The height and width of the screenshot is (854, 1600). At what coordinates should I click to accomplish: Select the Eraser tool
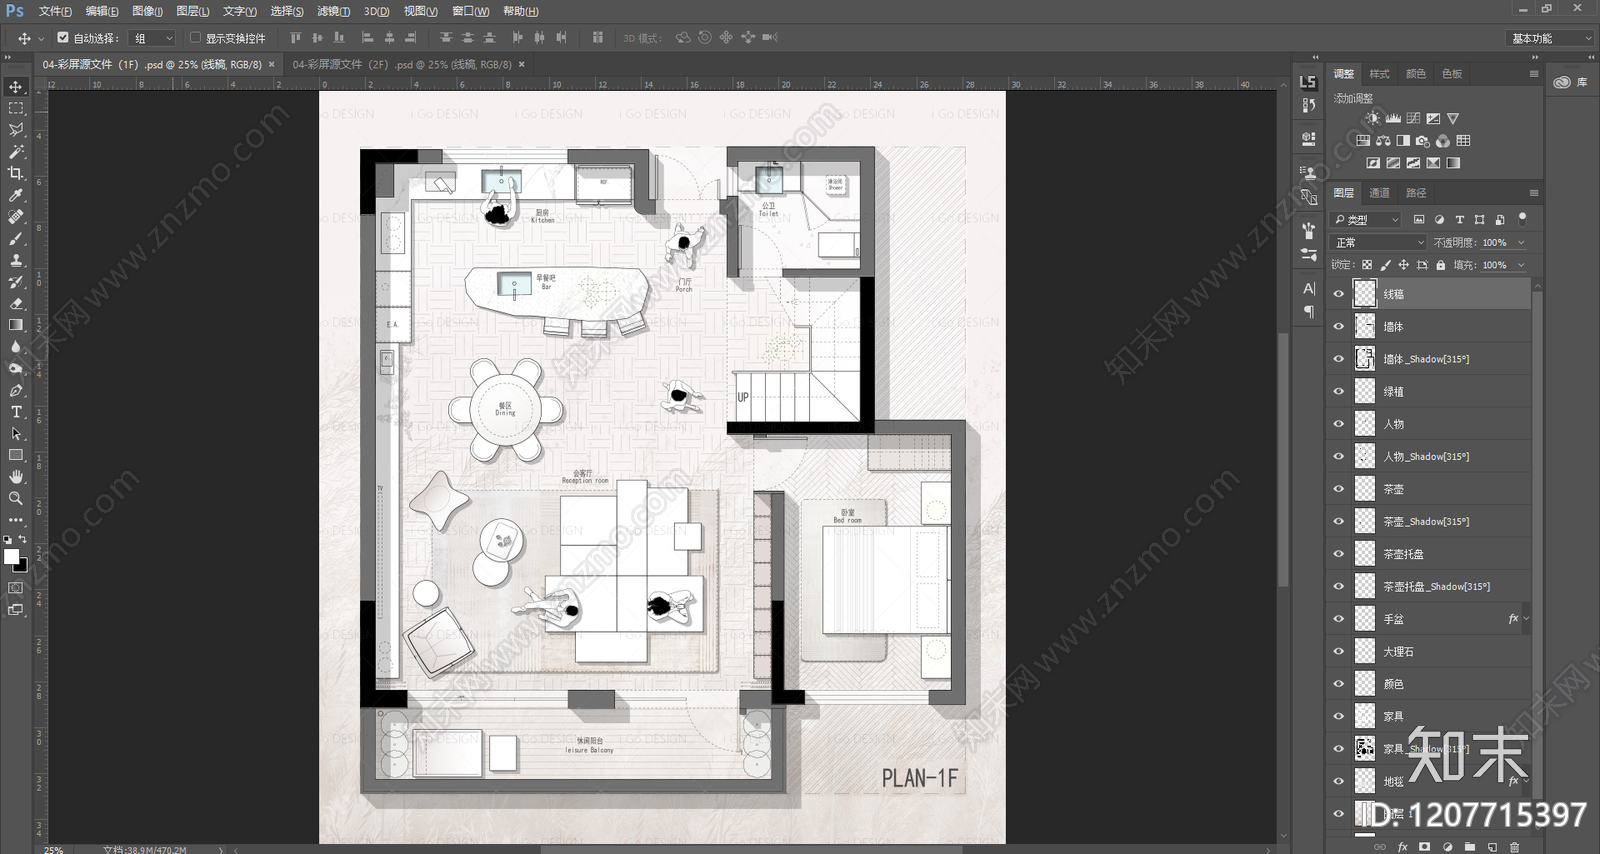[x=16, y=303]
